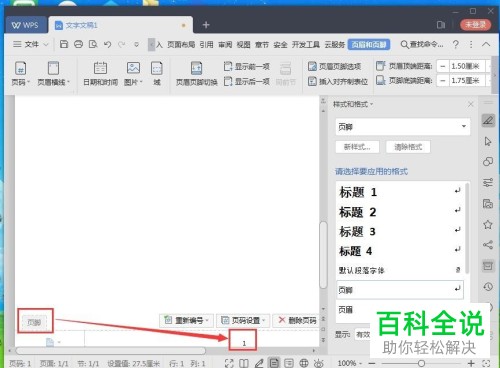
Task: Click the history clock icon in right sidebar
Action: pyautogui.click(x=488, y=287)
